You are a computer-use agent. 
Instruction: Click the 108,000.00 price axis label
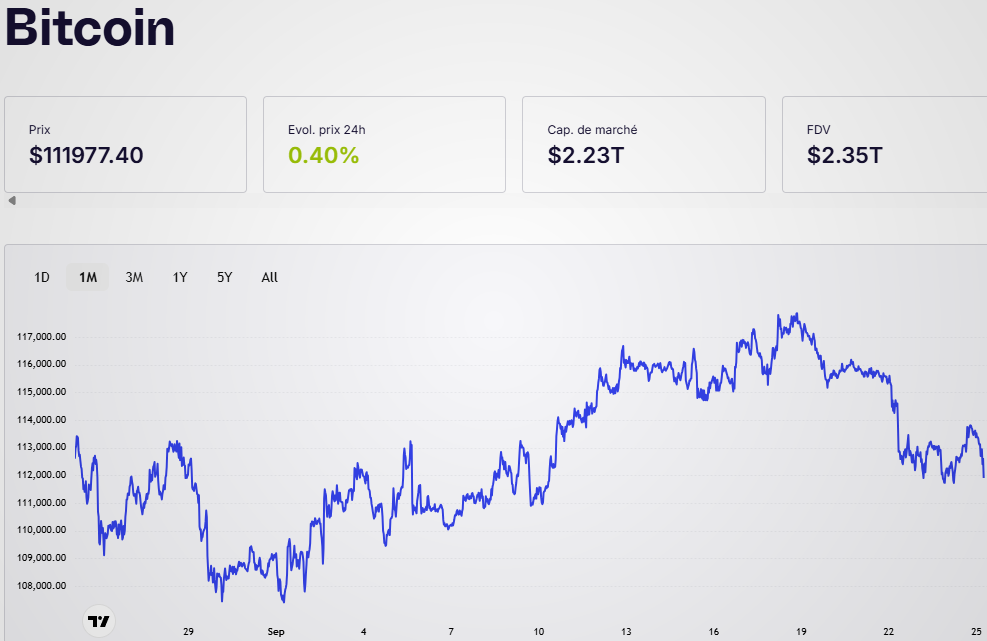click(x=42, y=586)
